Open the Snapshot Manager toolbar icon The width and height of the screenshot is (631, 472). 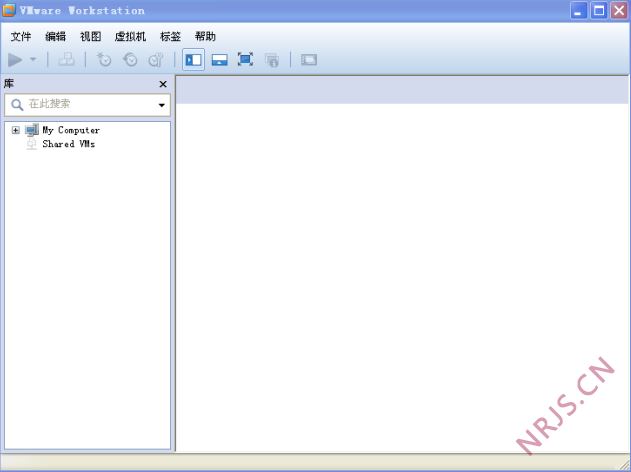[x=156, y=60]
